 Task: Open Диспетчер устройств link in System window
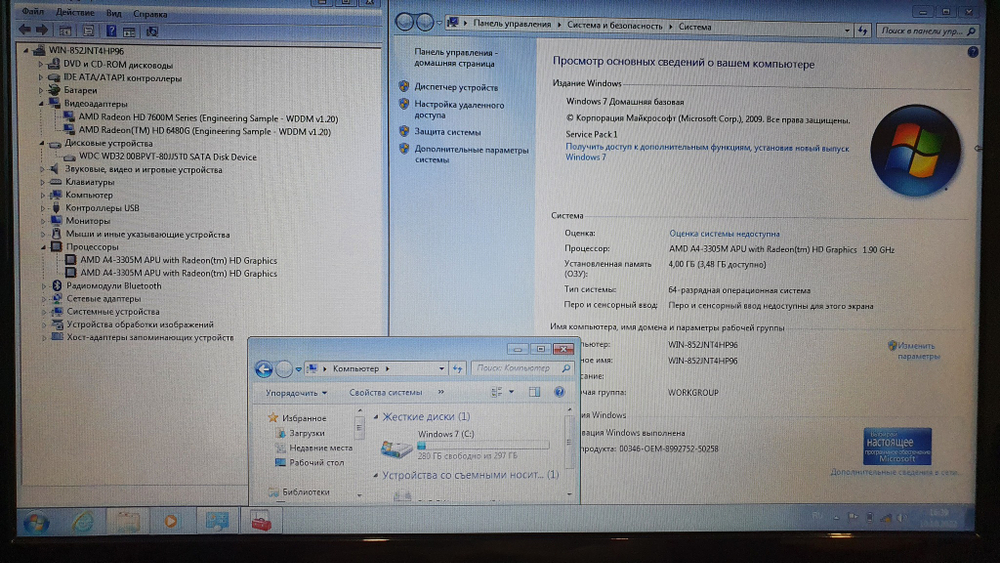coord(456,87)
